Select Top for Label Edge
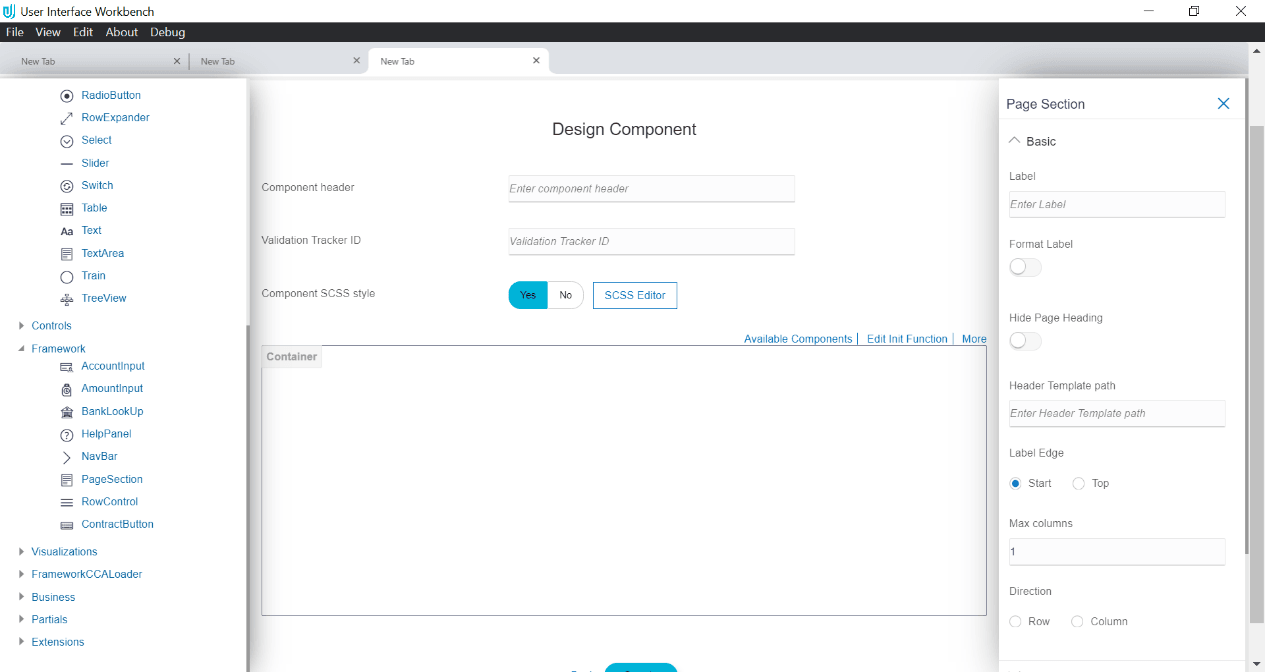The width and height of the screenshot is (1265, 672). click(x=1077, y=483)
